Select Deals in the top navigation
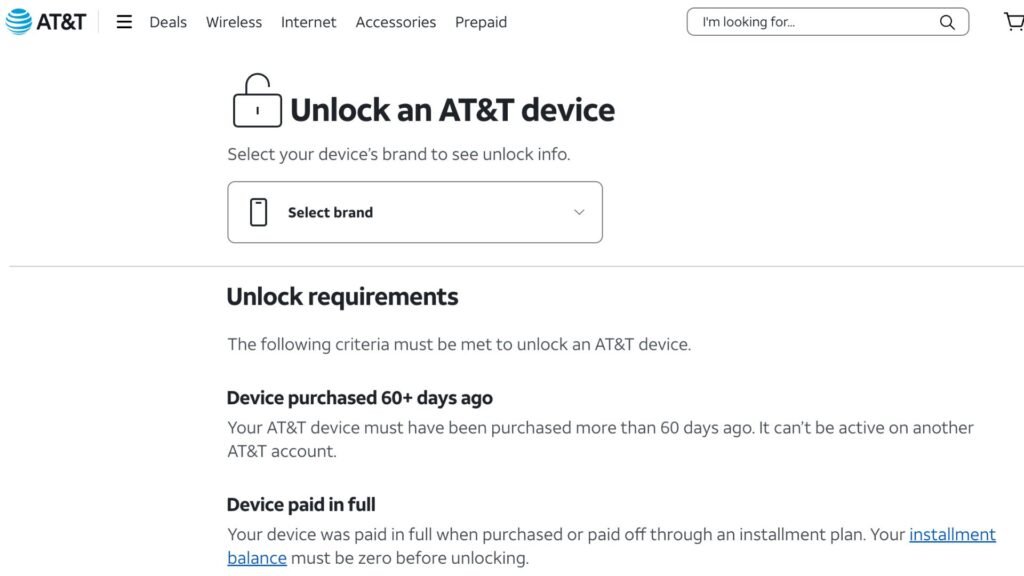The height and width of the screenshot is (576, 1024). (167, 21)
